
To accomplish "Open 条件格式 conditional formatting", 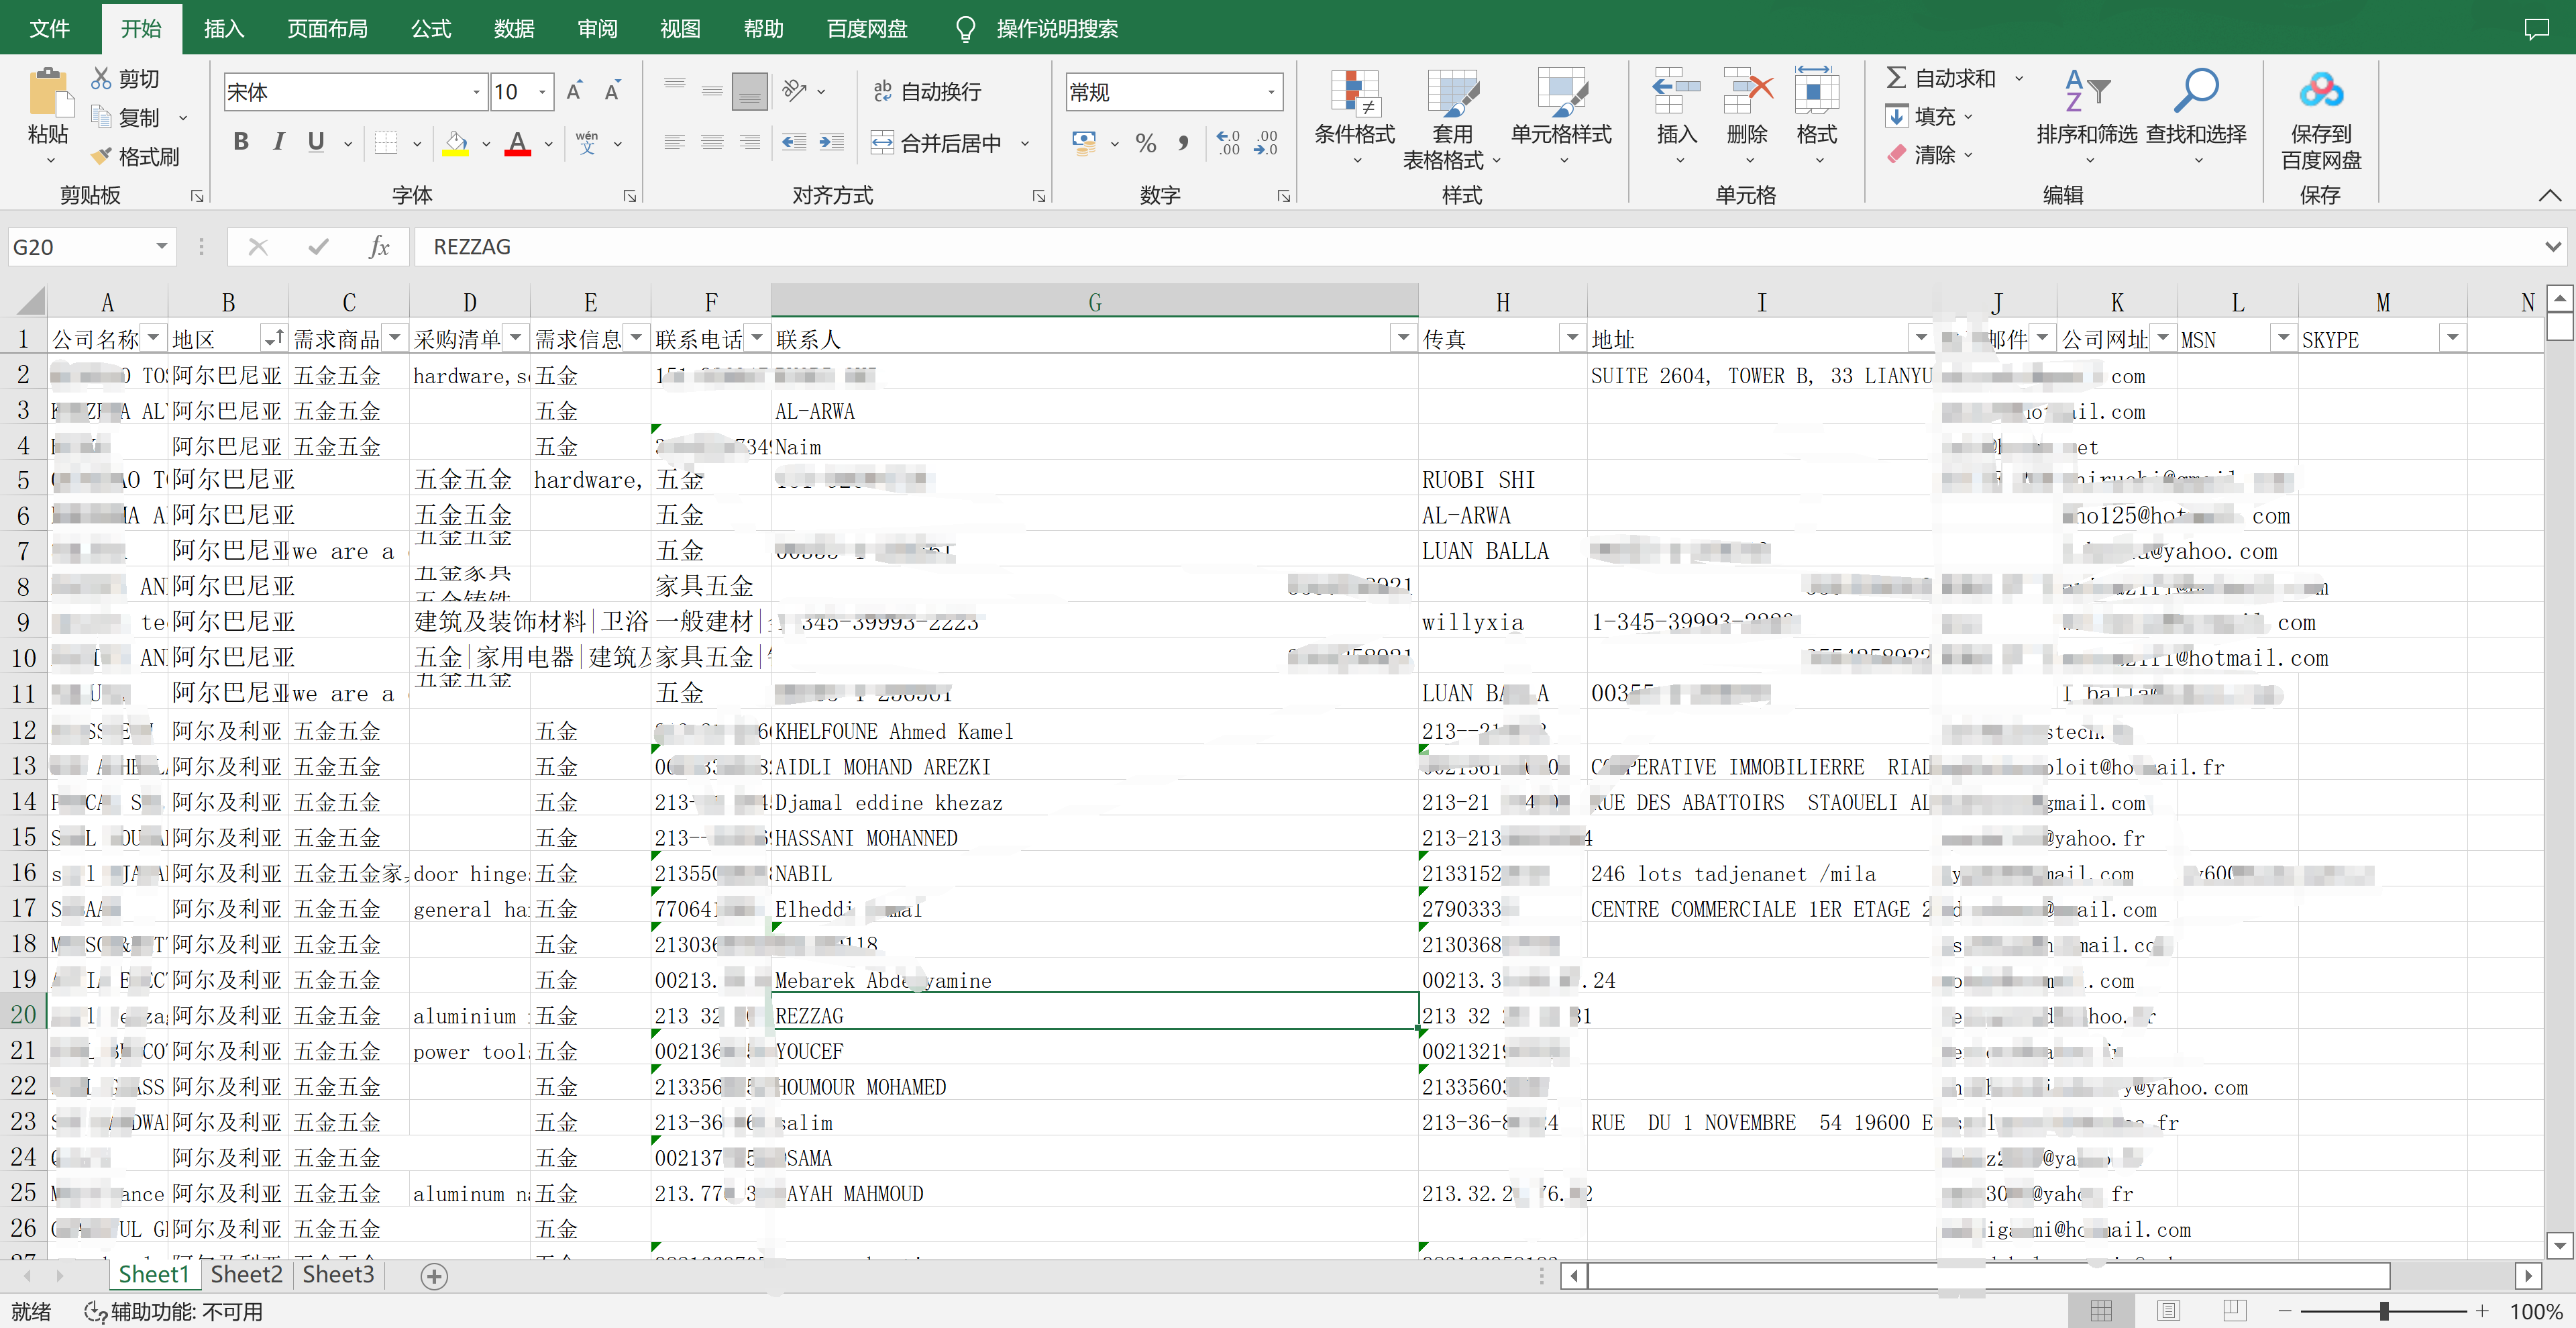I will pyautogui.click(x=1354, y=118).
